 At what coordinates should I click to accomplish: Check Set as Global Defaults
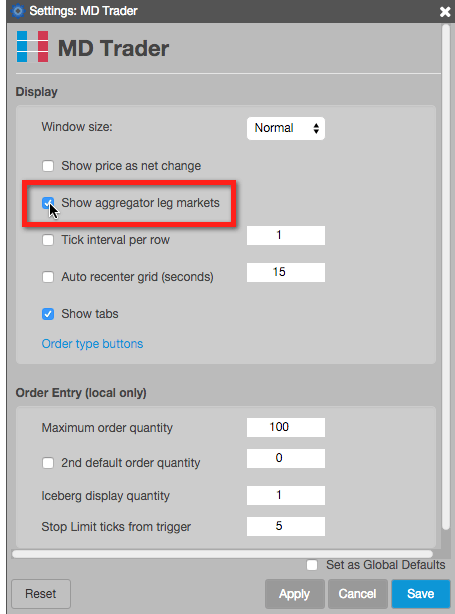(x=312, y=565)
